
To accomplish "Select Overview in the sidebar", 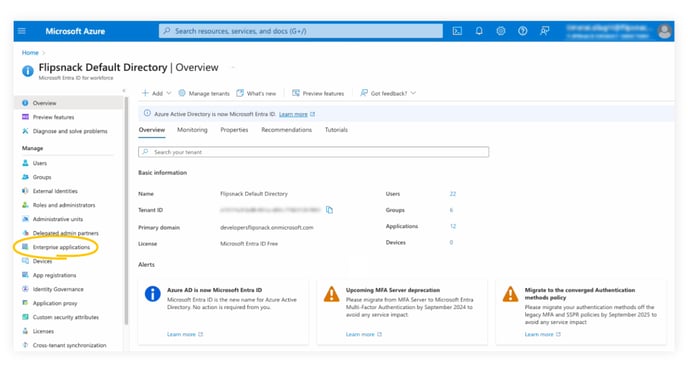I will point(68,103).
